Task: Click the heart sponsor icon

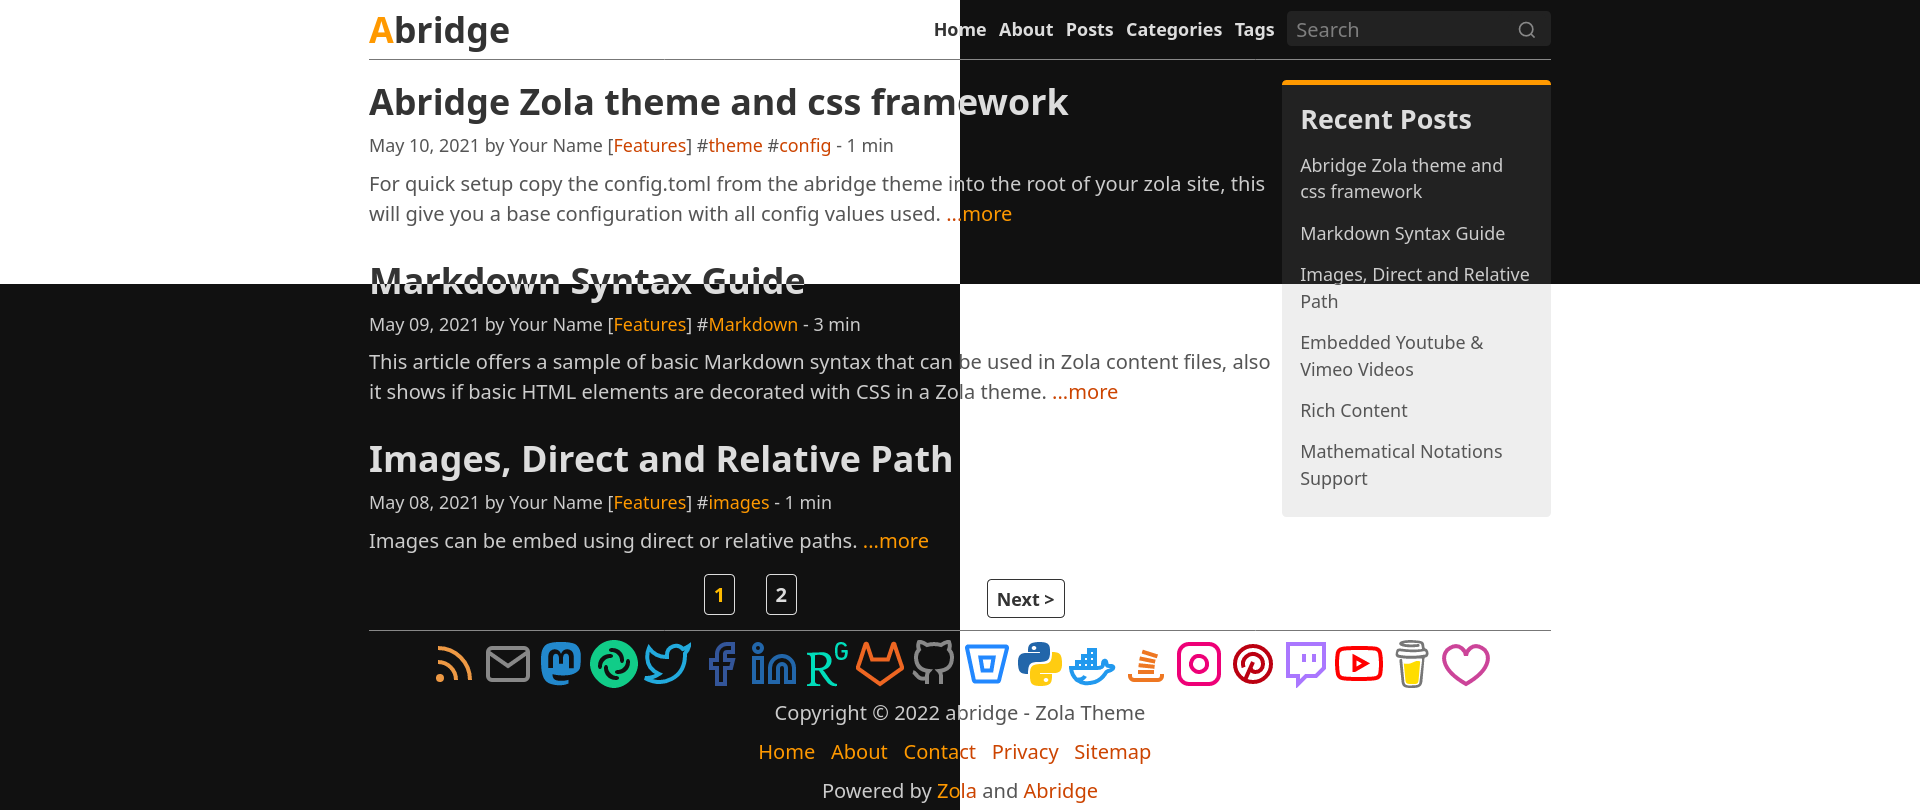Action: 1466,664
